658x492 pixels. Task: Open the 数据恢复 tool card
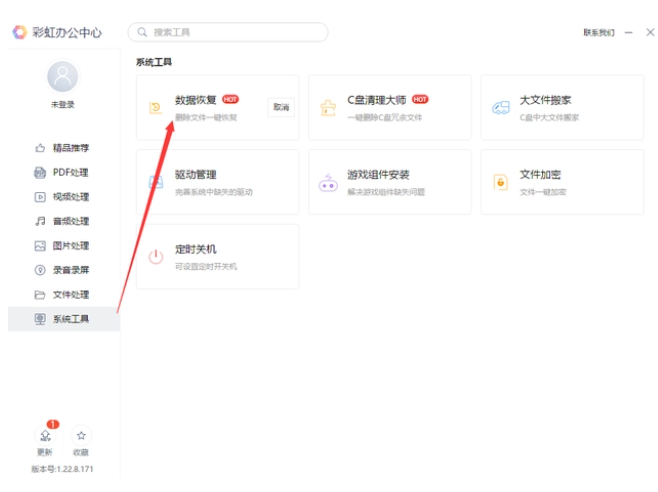click(217, 107)
